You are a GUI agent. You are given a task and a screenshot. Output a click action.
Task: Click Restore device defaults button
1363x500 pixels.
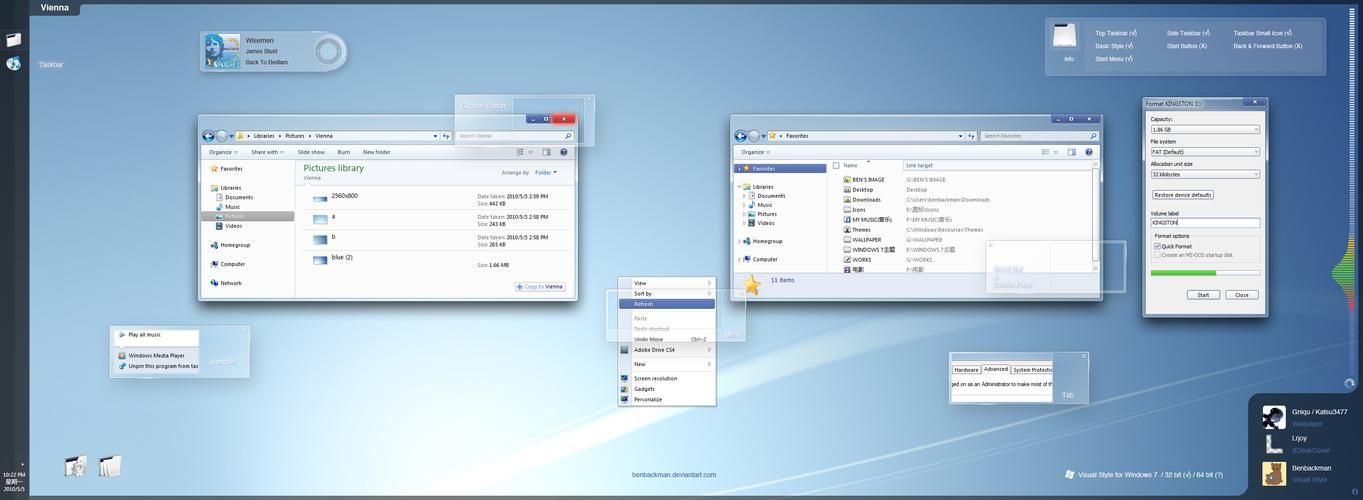(x=1183, y=195)
